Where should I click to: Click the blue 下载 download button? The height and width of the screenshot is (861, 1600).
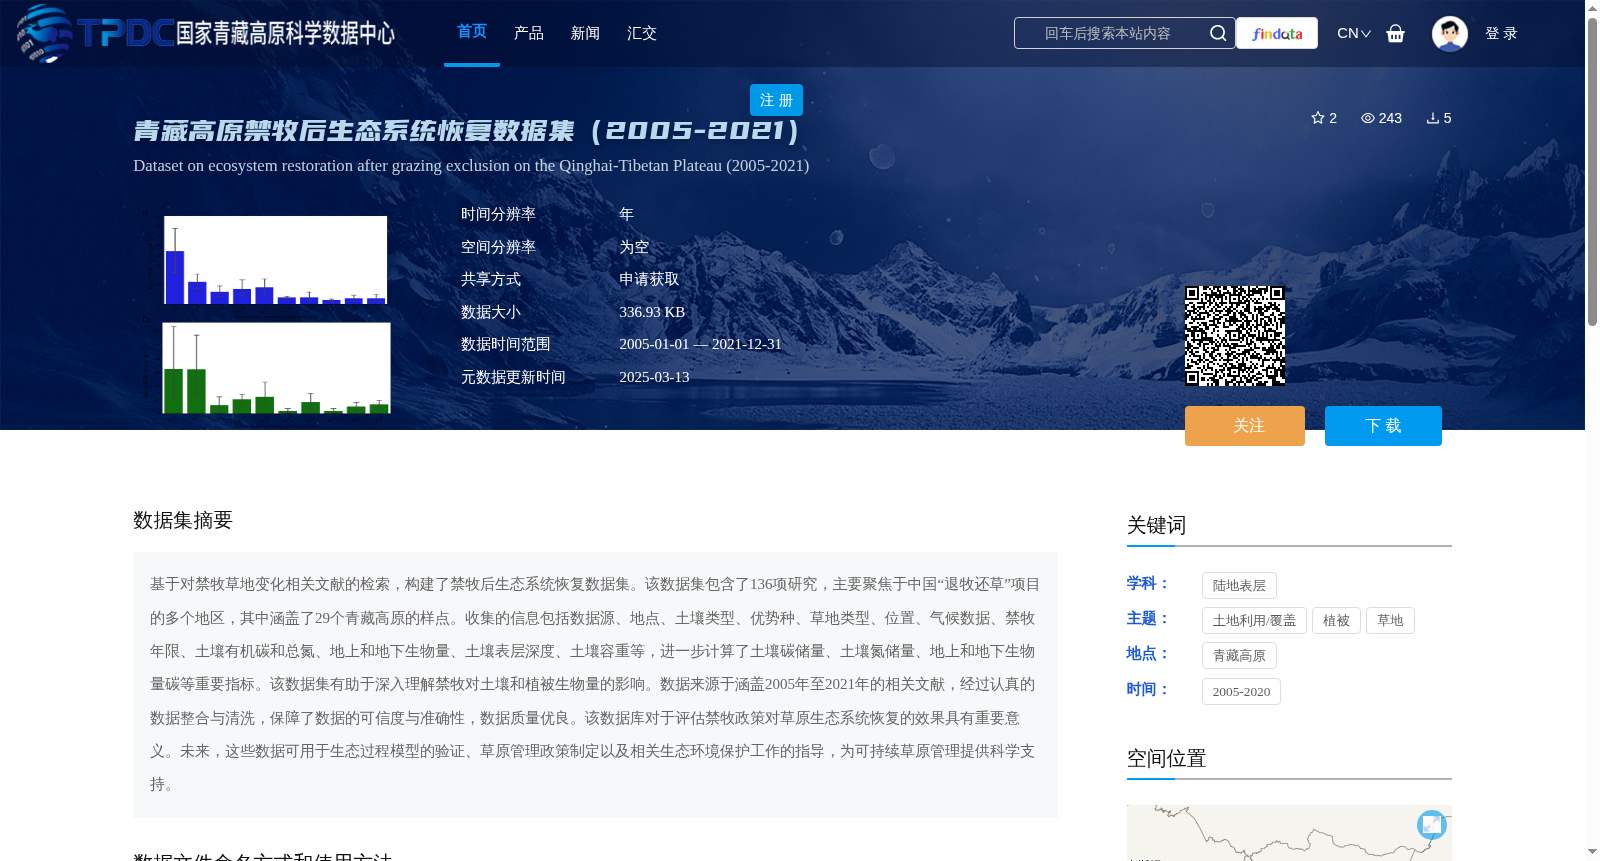pyautogui.click(x=1383, y=426)
